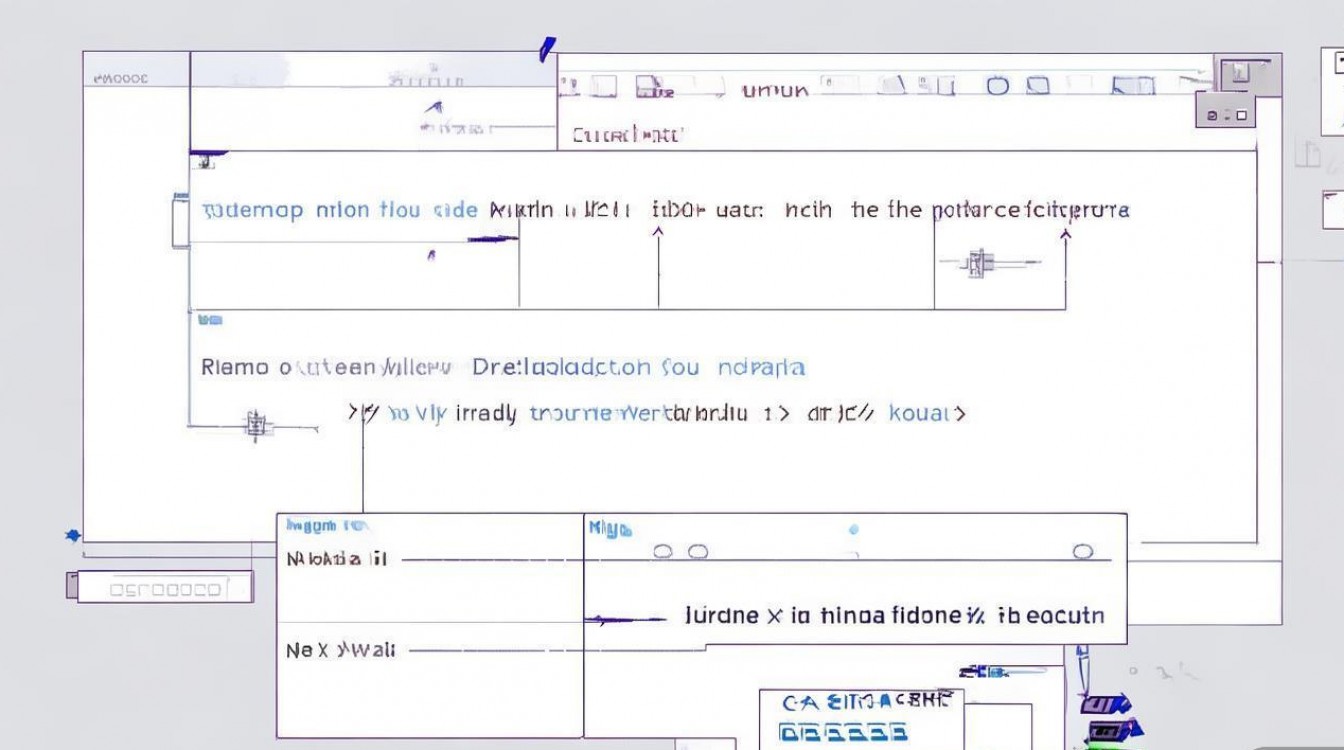Click the blue star marker at left edge
1344x750 pixels.
click(72, 536)
